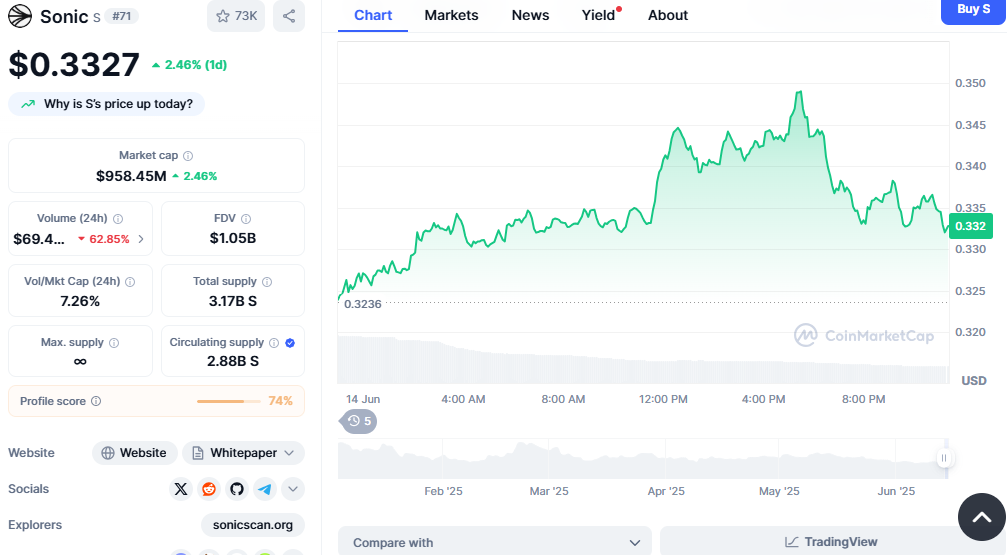Show Circulating supply info icon
The image size is (1007, 555).
point(274,342)
